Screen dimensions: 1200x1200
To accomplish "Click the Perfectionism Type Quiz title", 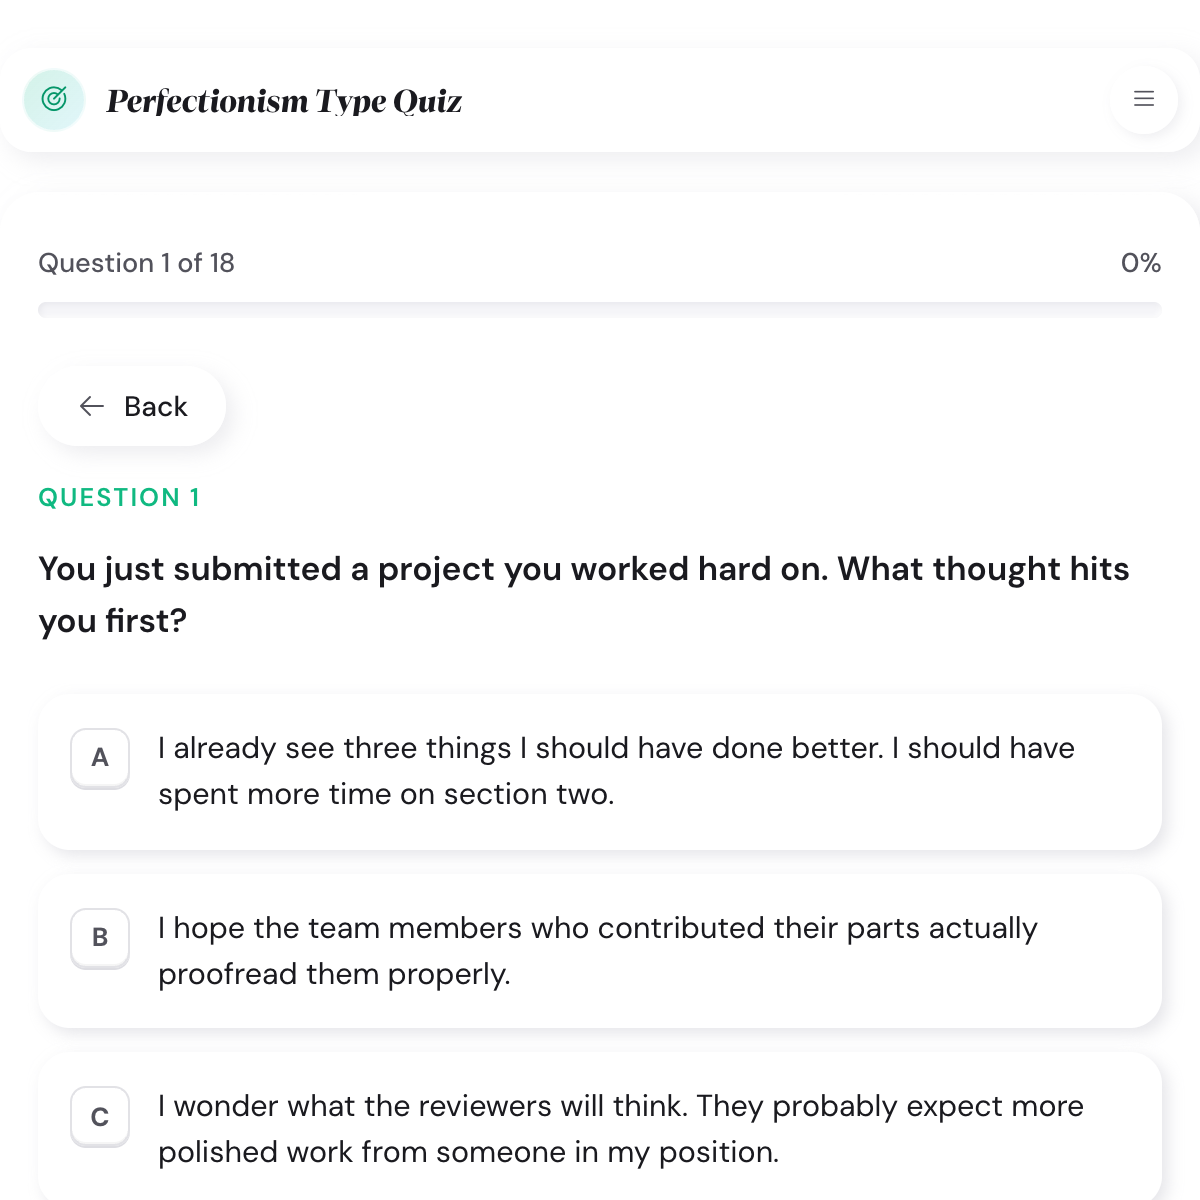I will click(x=284, y=100).
